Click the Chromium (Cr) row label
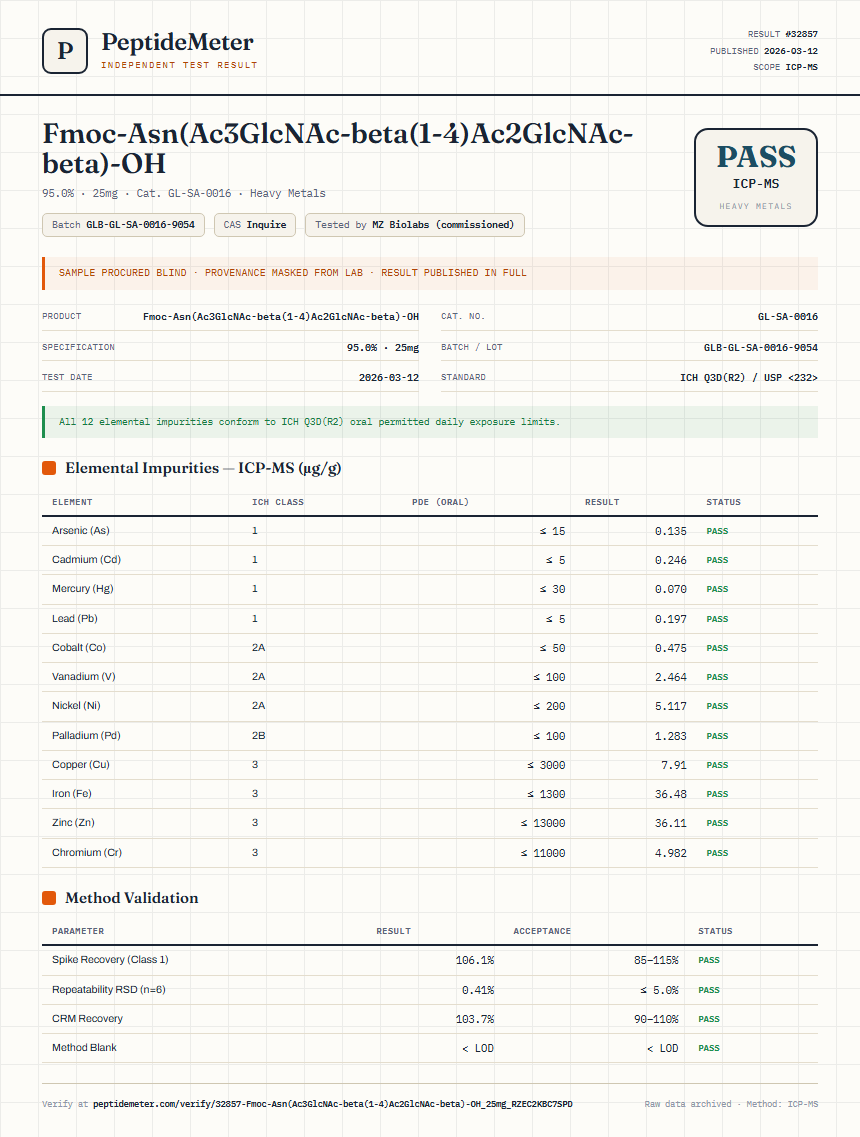This screenshot has width=860, height=1137. pos(87,853)
